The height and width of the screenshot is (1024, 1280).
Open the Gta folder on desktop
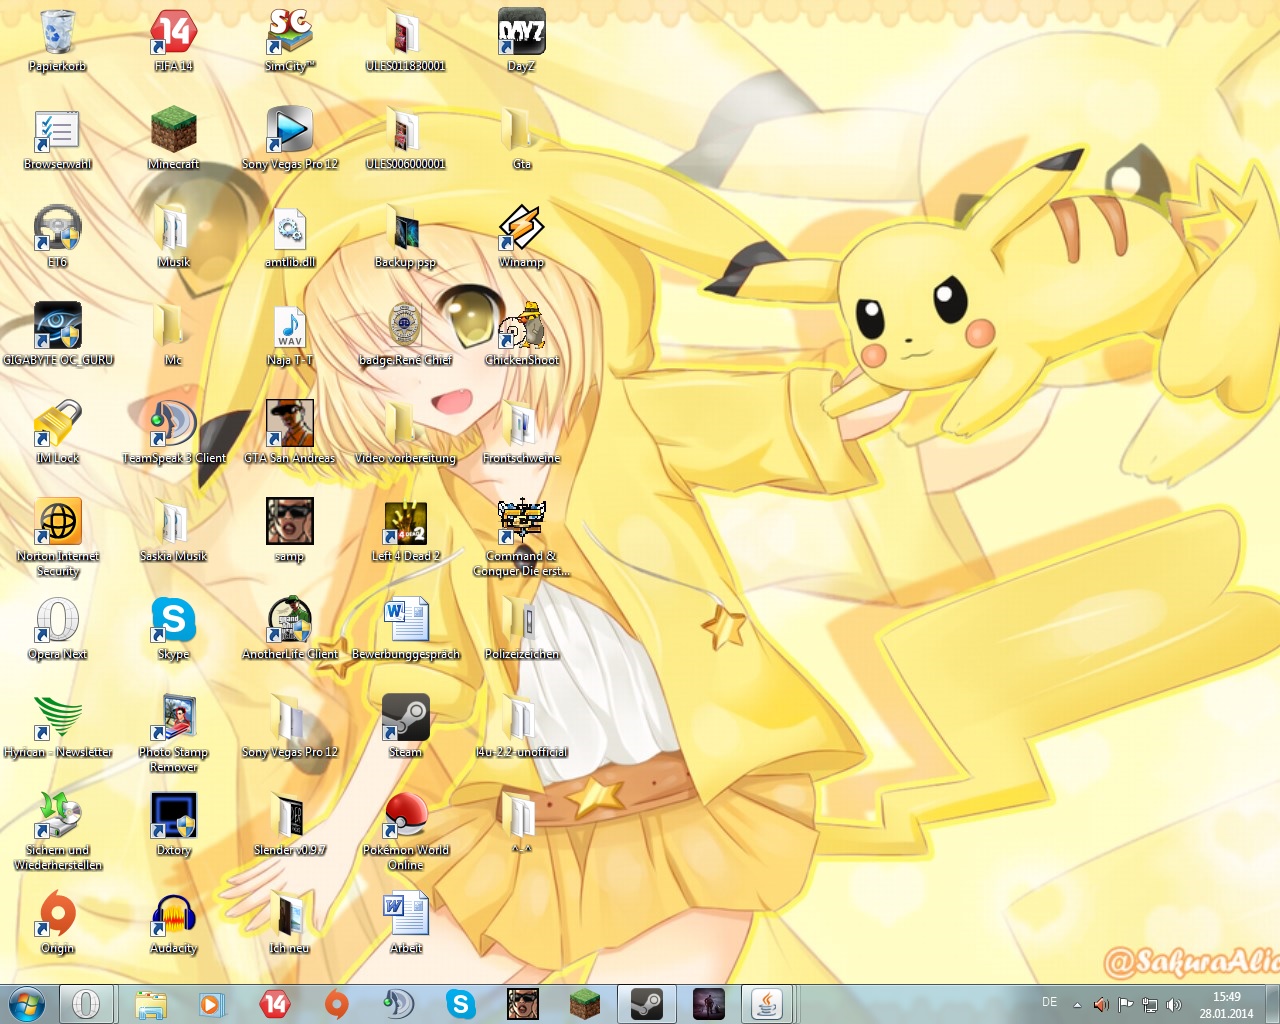point(521,132)
